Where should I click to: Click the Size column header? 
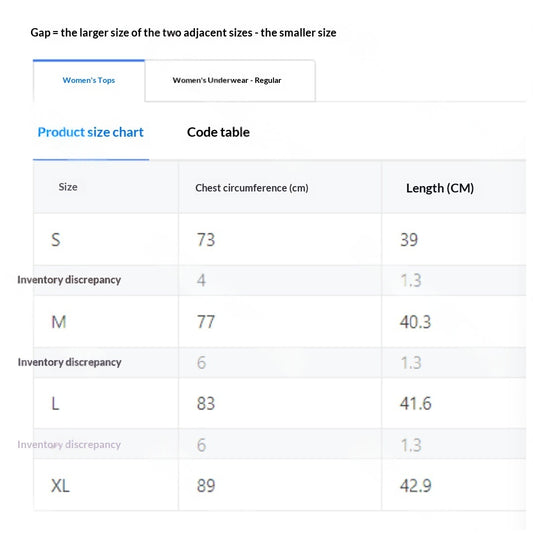click(x=68, y=187)
